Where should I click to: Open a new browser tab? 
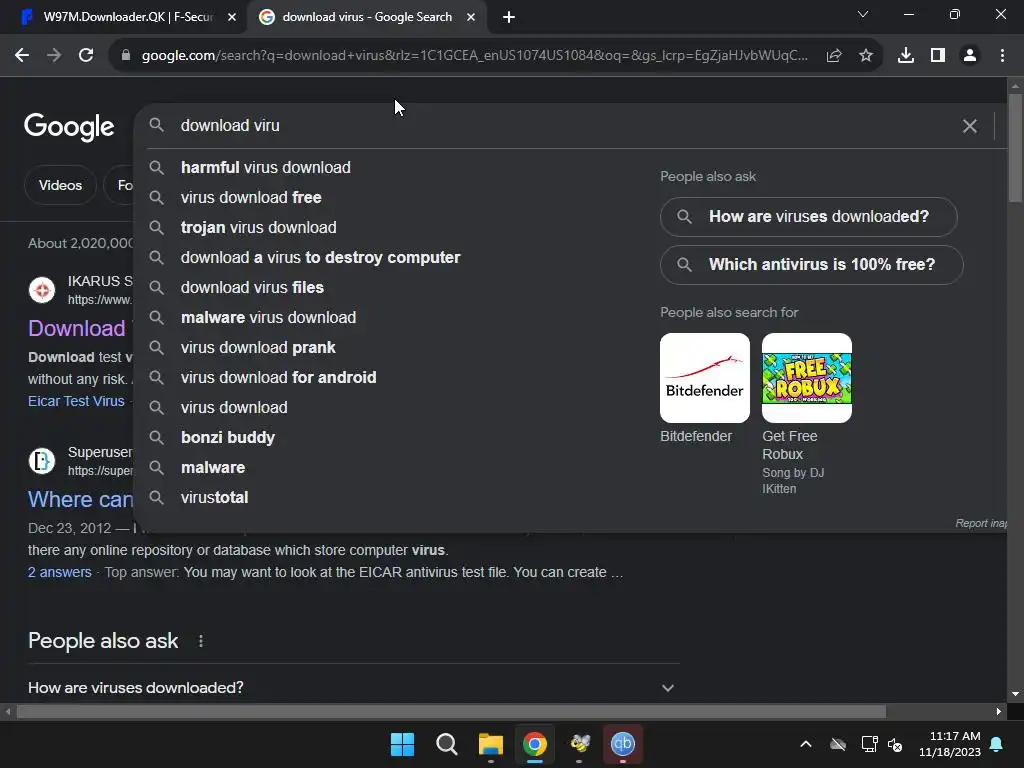pos(509,18)
